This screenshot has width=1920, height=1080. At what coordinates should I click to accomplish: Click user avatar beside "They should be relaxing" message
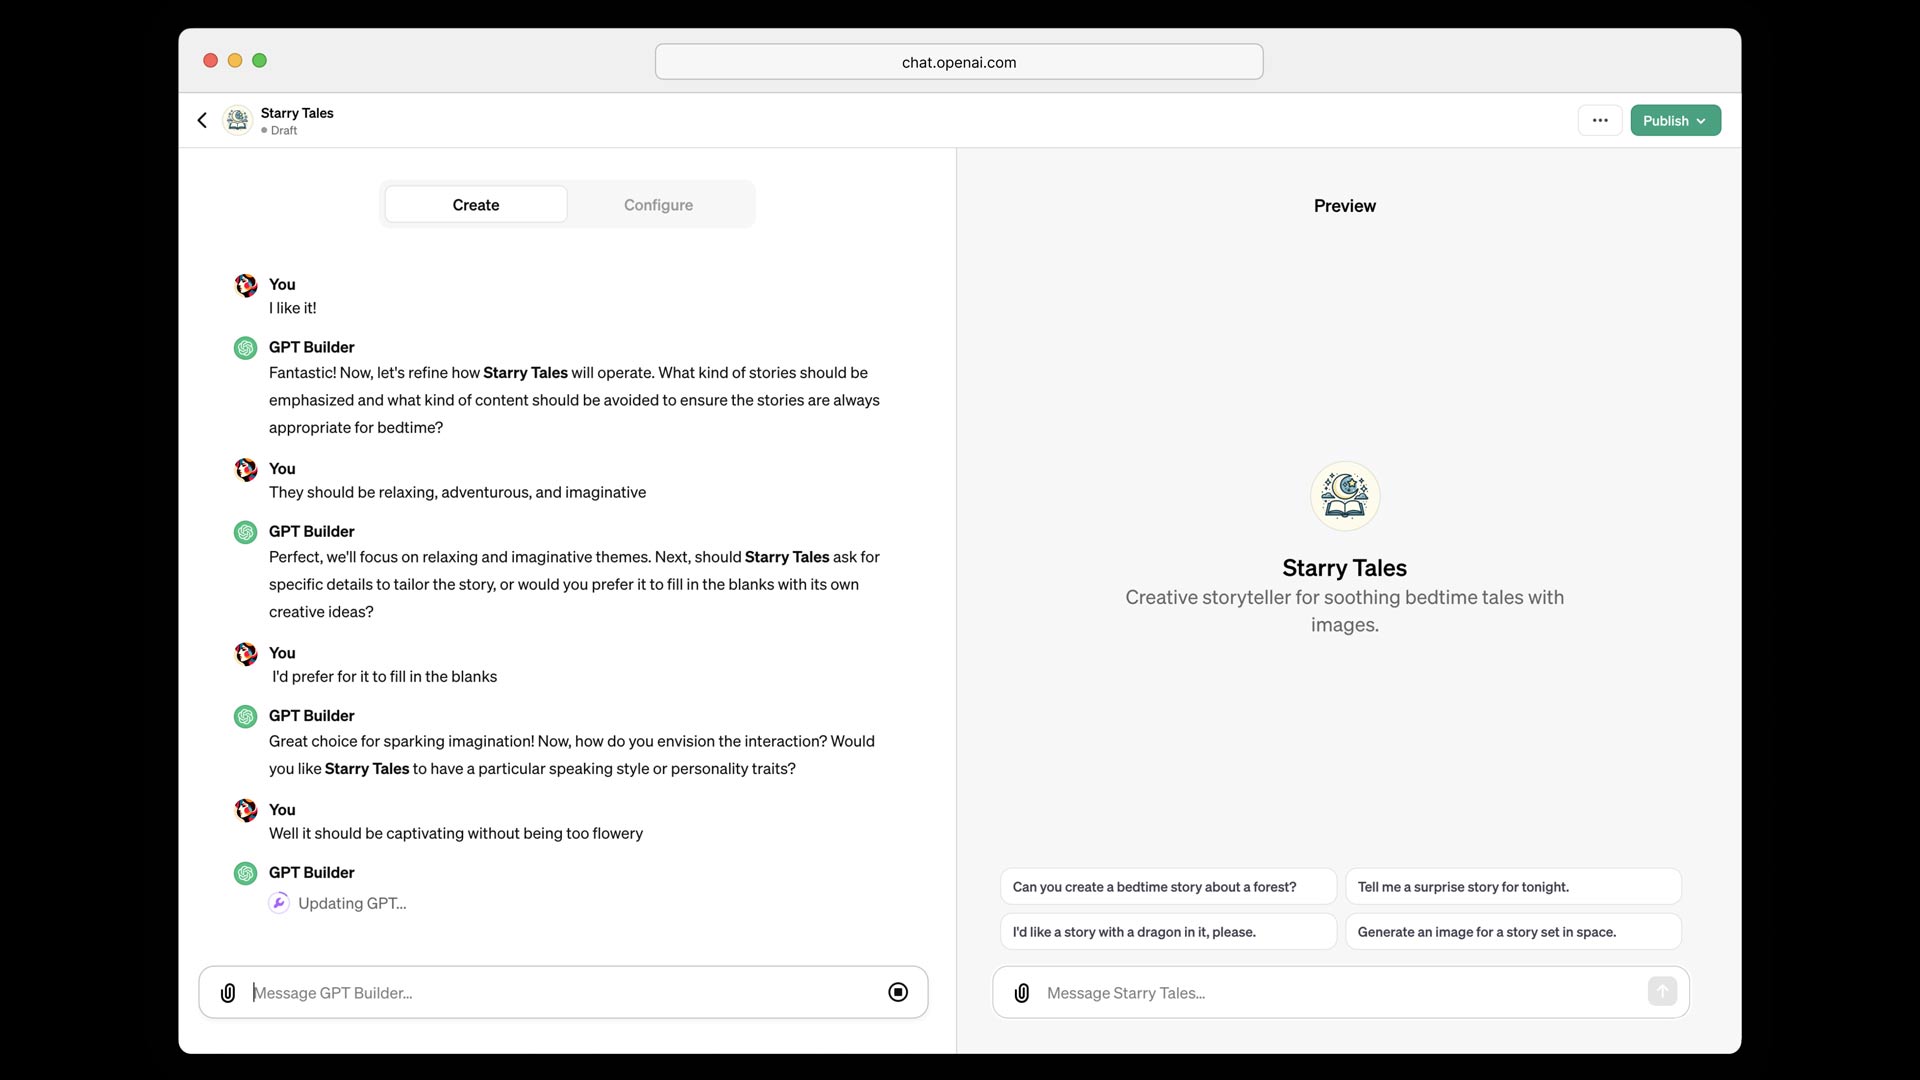click(x=246, y=469)
